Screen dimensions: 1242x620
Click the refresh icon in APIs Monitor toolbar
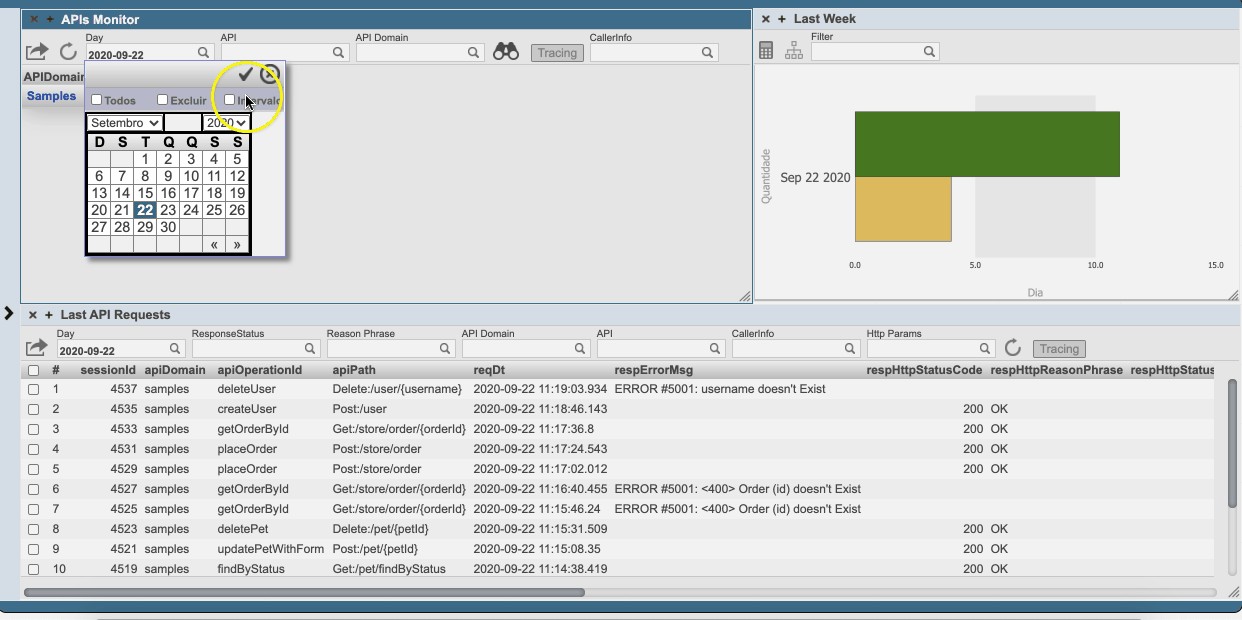coord(68,52)
